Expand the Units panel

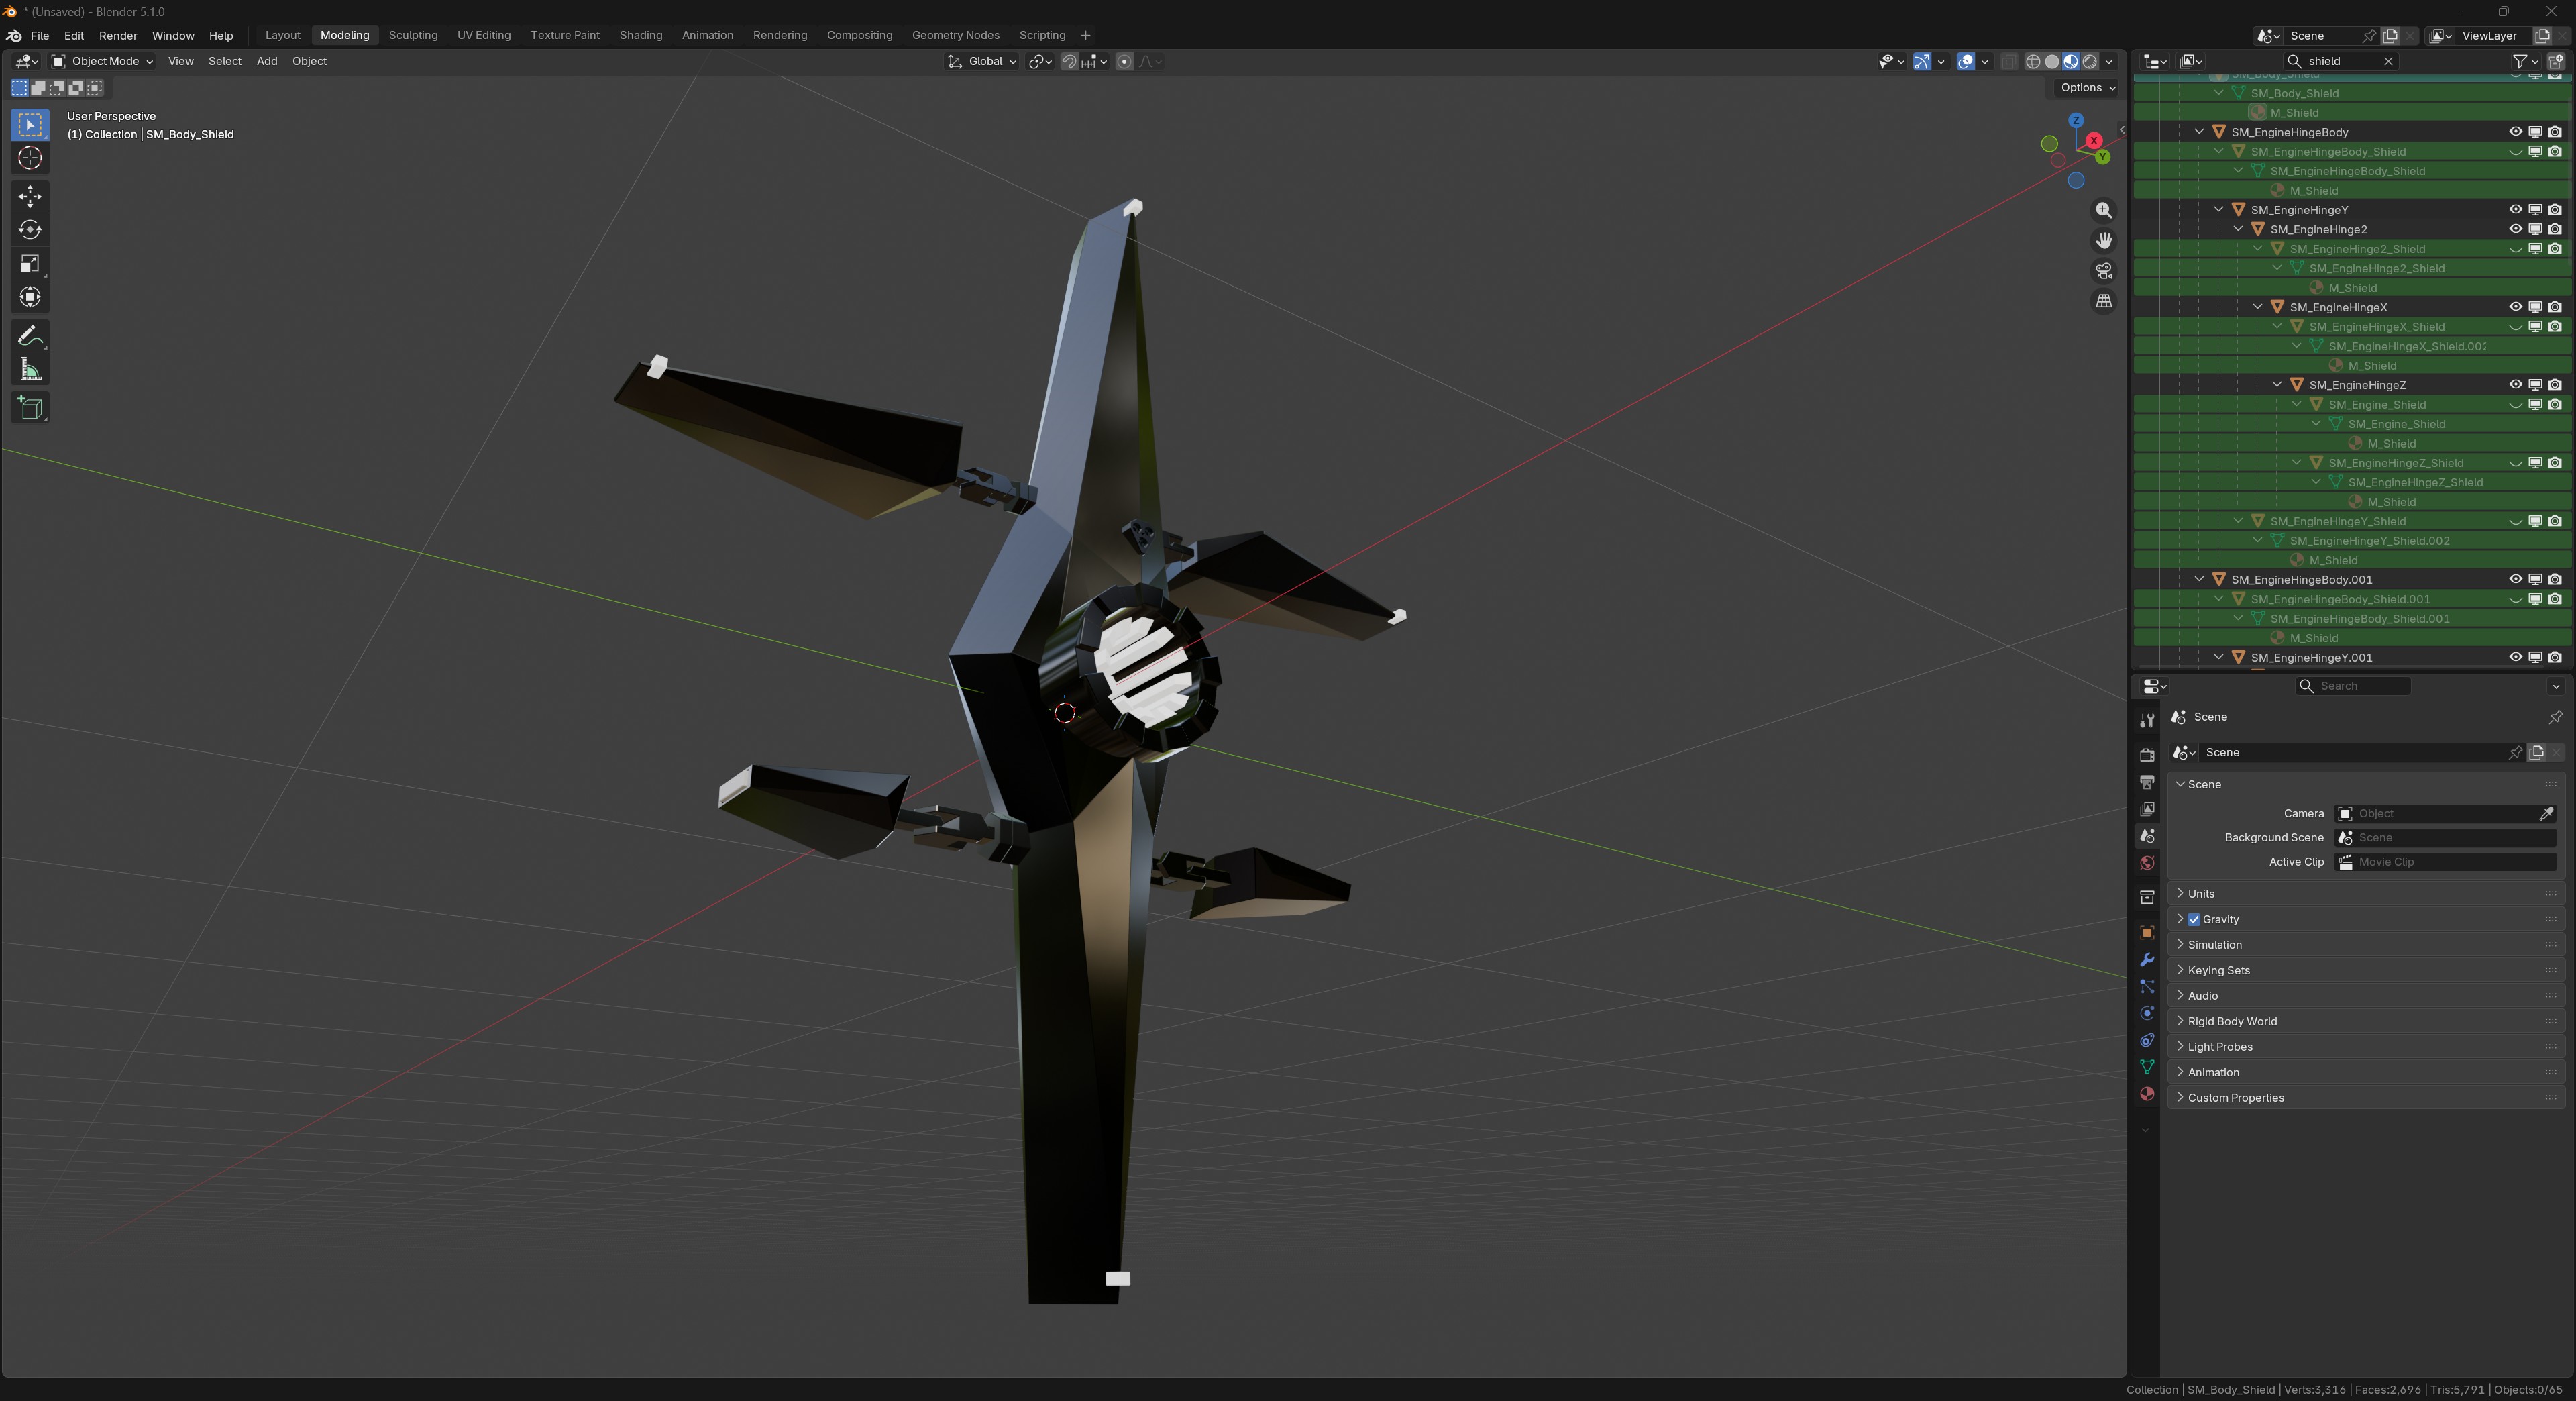(2201, 893)
